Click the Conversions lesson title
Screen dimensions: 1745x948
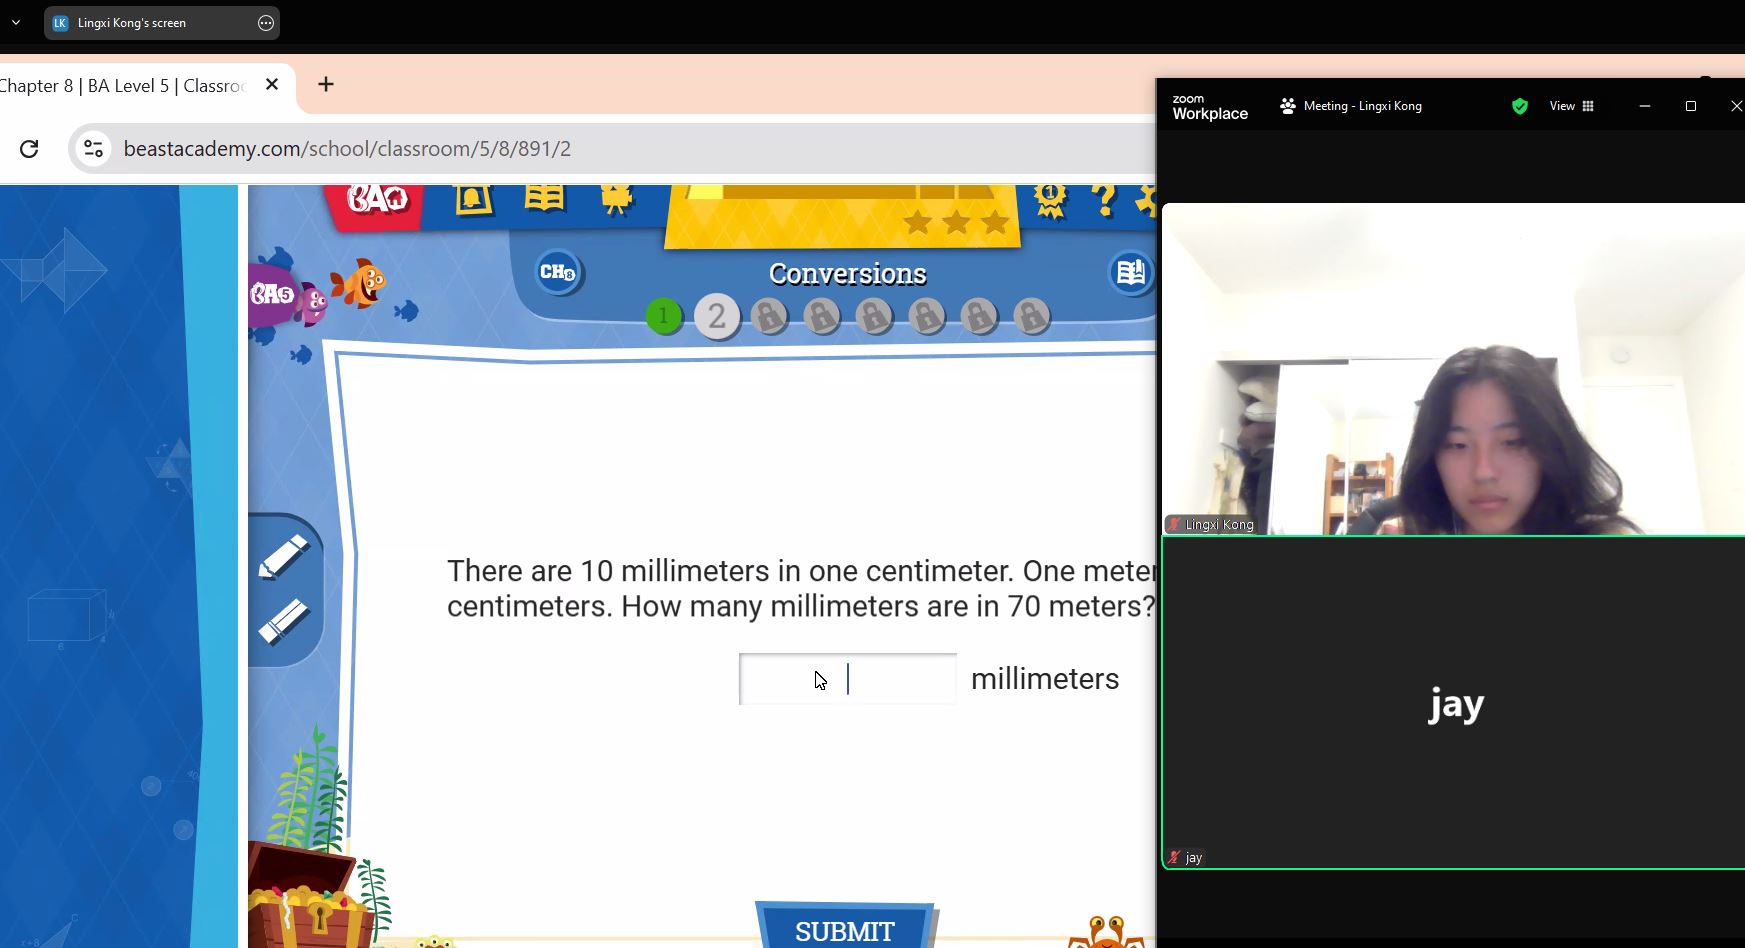(847, 273)
